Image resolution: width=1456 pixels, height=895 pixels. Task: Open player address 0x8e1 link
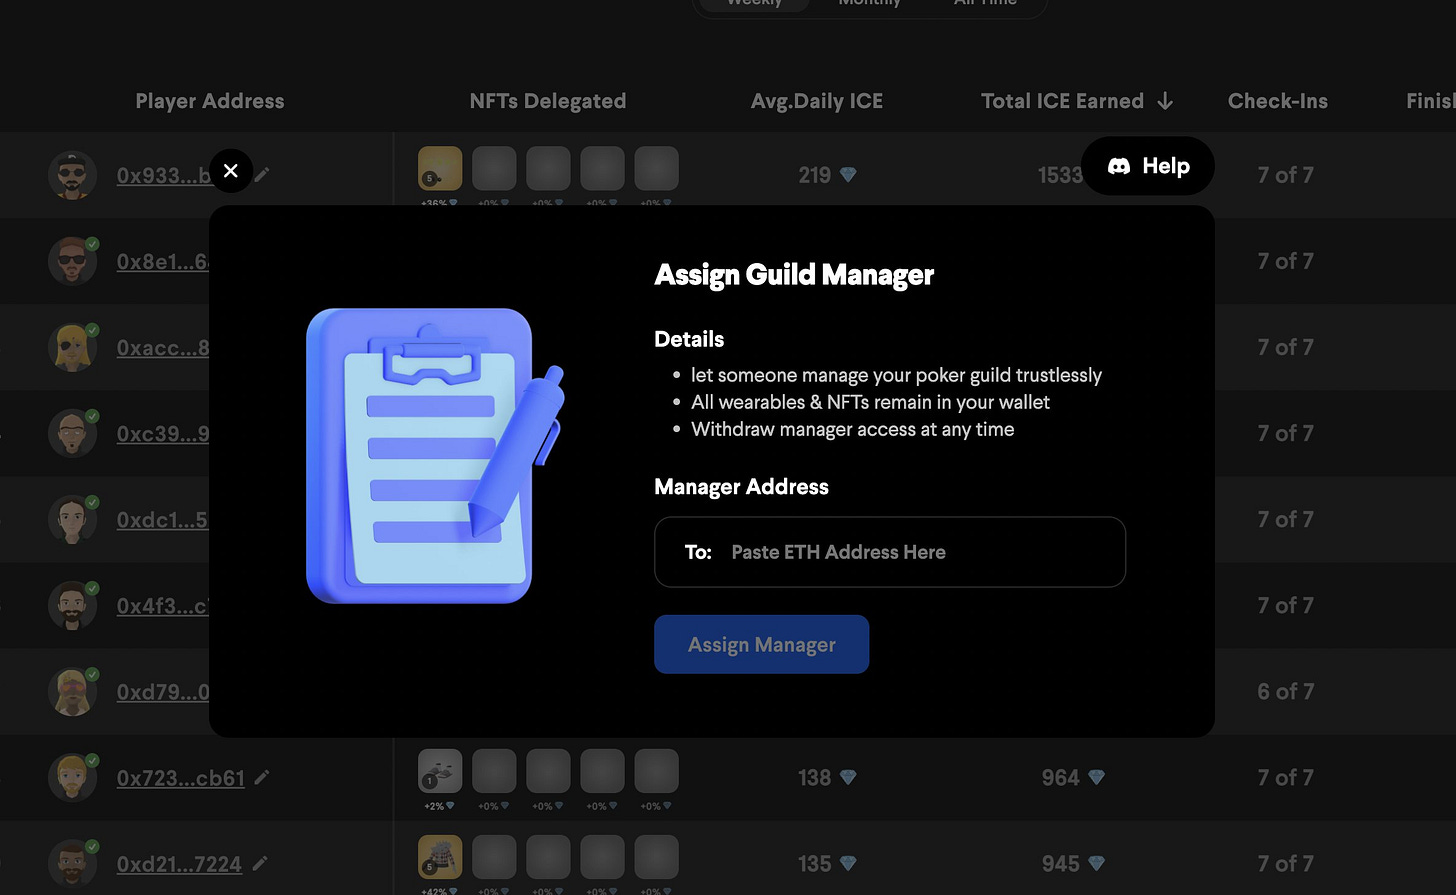163,261
